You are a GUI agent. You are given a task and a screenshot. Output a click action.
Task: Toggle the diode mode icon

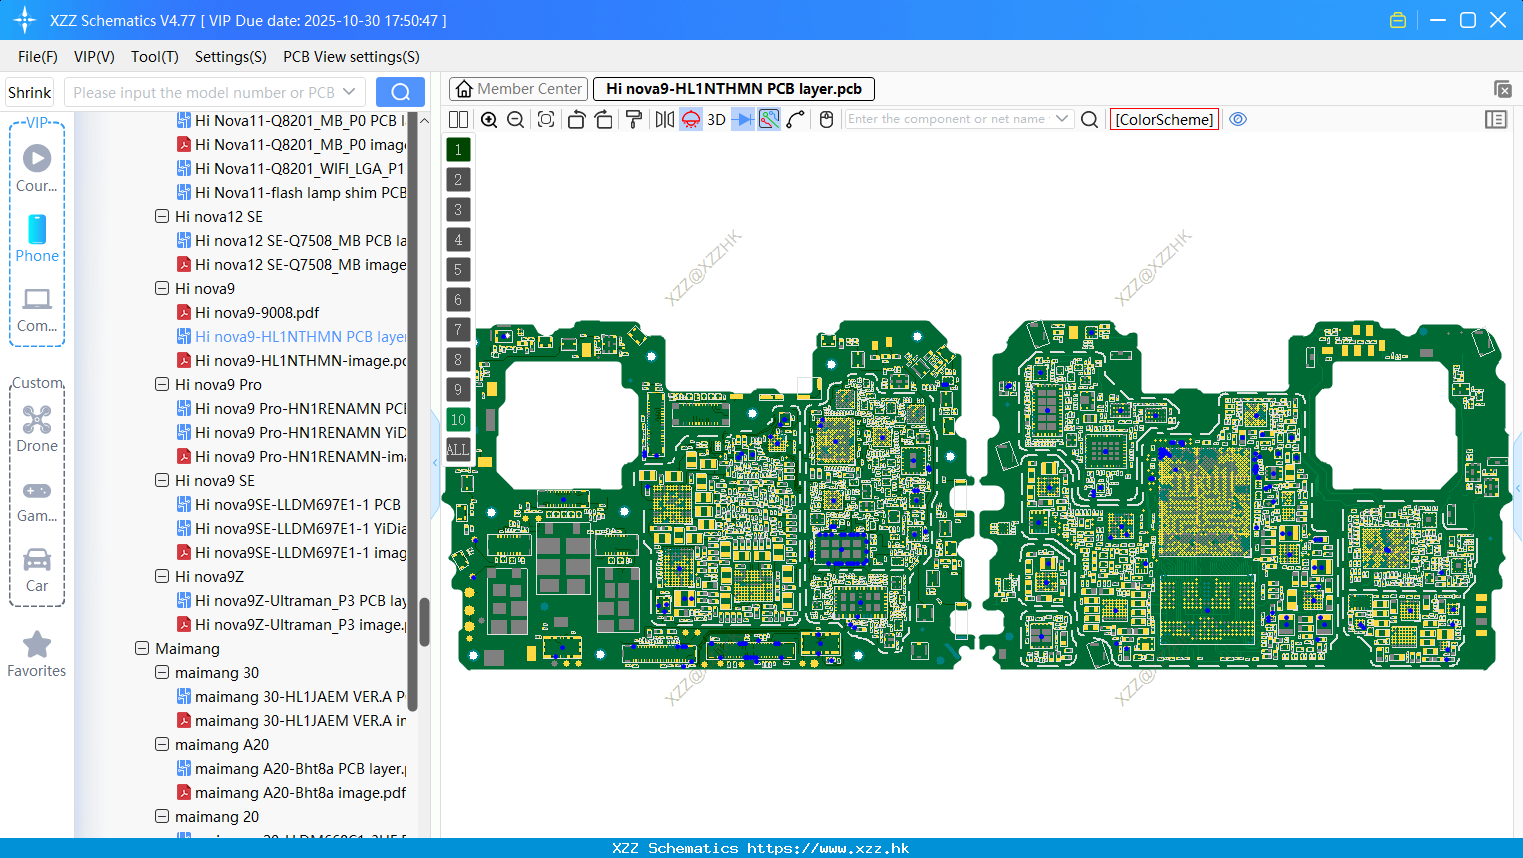743,119
